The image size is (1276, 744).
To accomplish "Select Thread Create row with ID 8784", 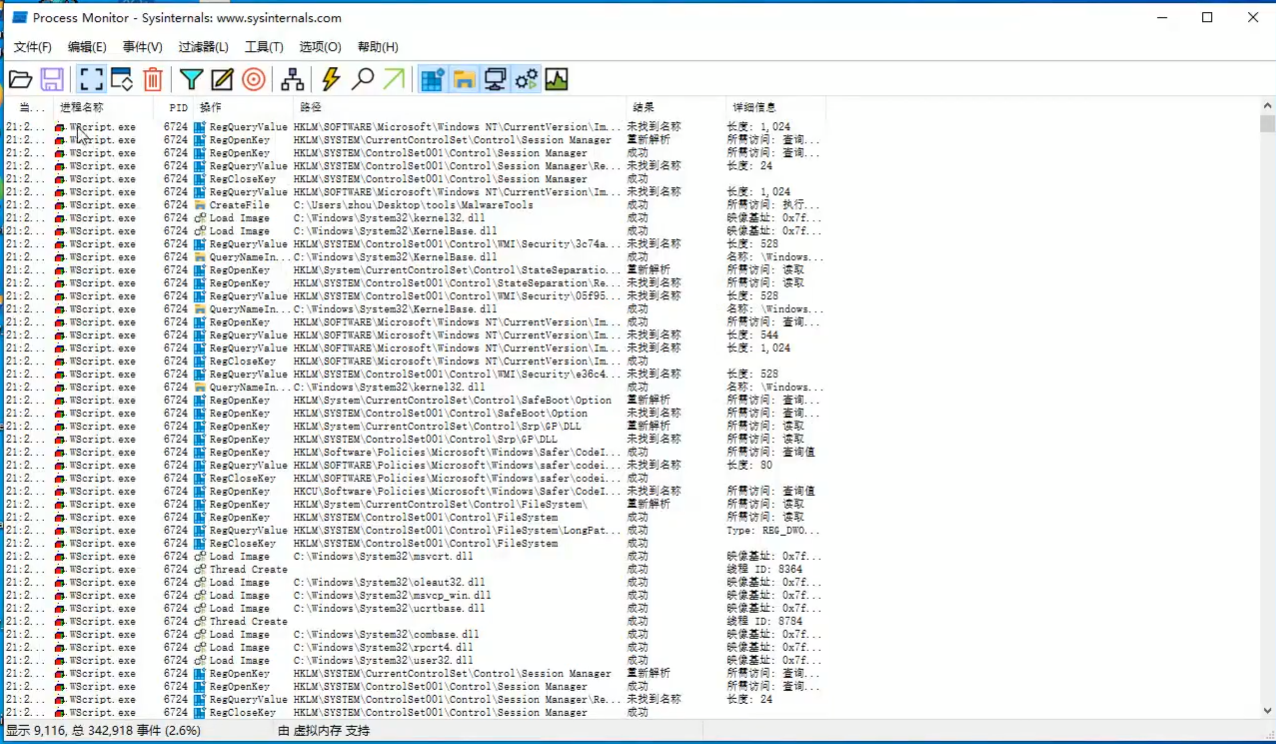I will tap(413, 621).
